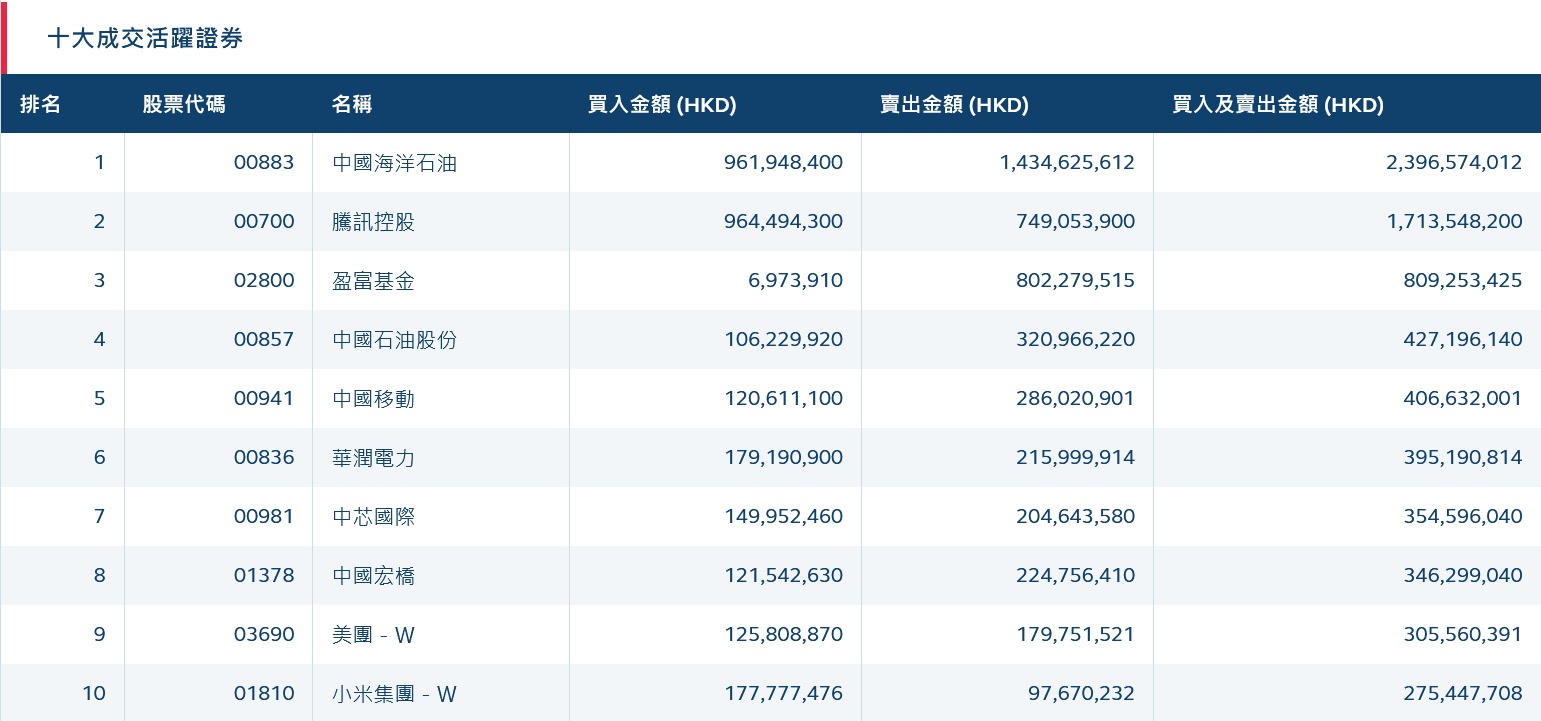
Task: Click buy amount 120,611,100
Action: coord(783,398)
